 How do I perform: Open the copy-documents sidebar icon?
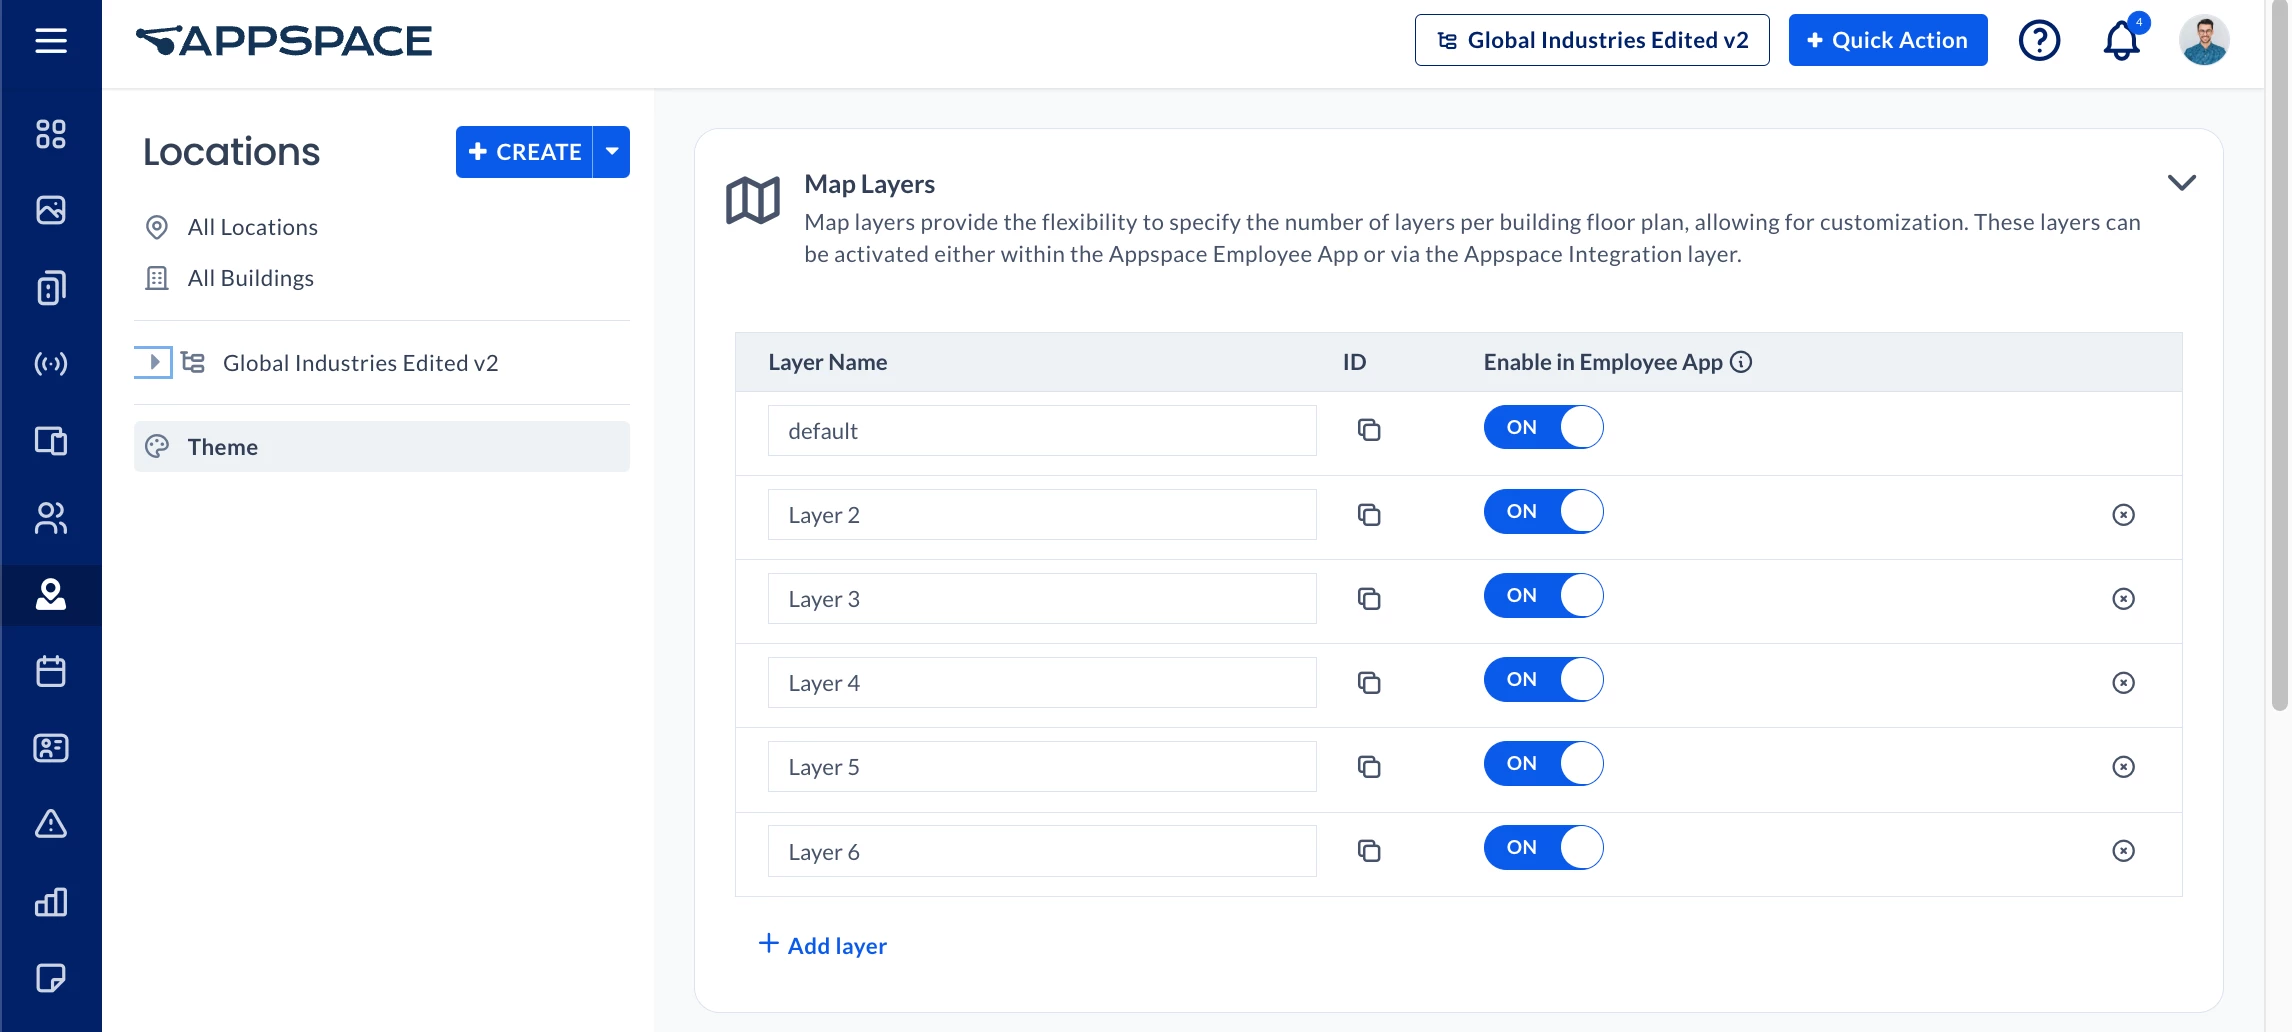pos(51,288)
